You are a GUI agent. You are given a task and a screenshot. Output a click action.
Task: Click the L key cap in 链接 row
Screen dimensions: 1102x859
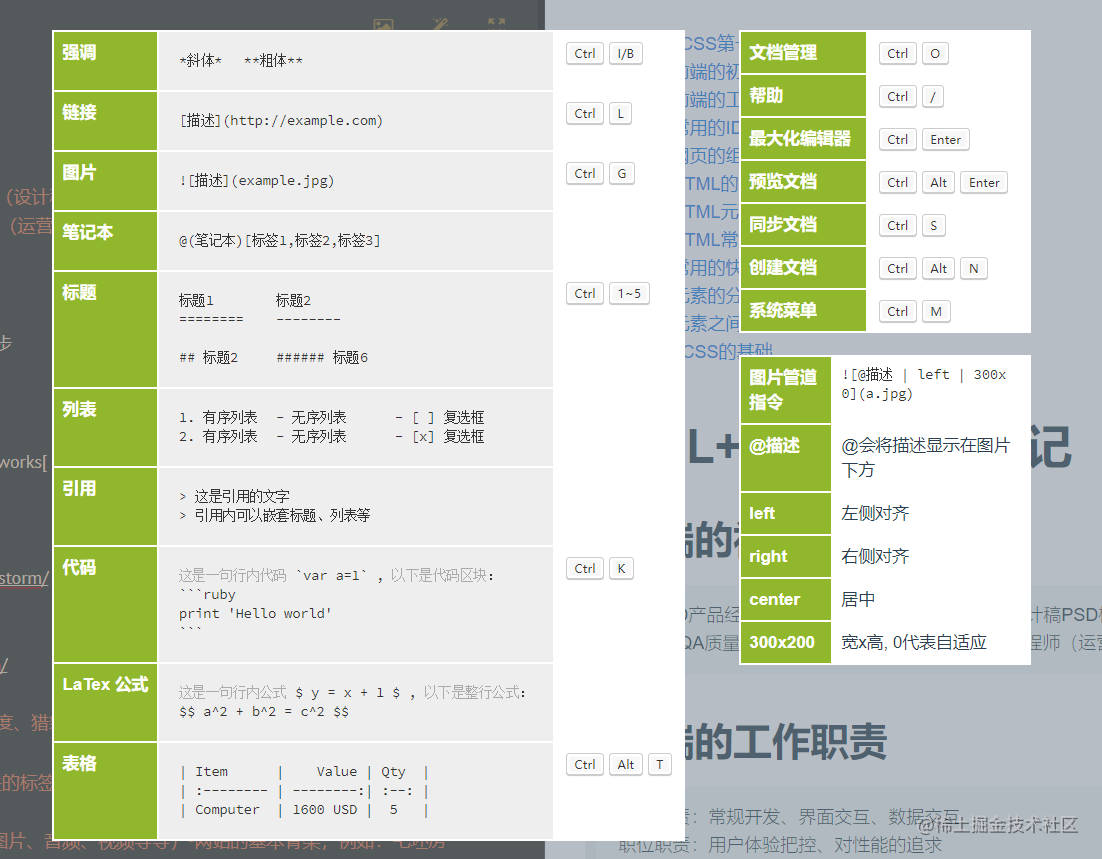620,113
